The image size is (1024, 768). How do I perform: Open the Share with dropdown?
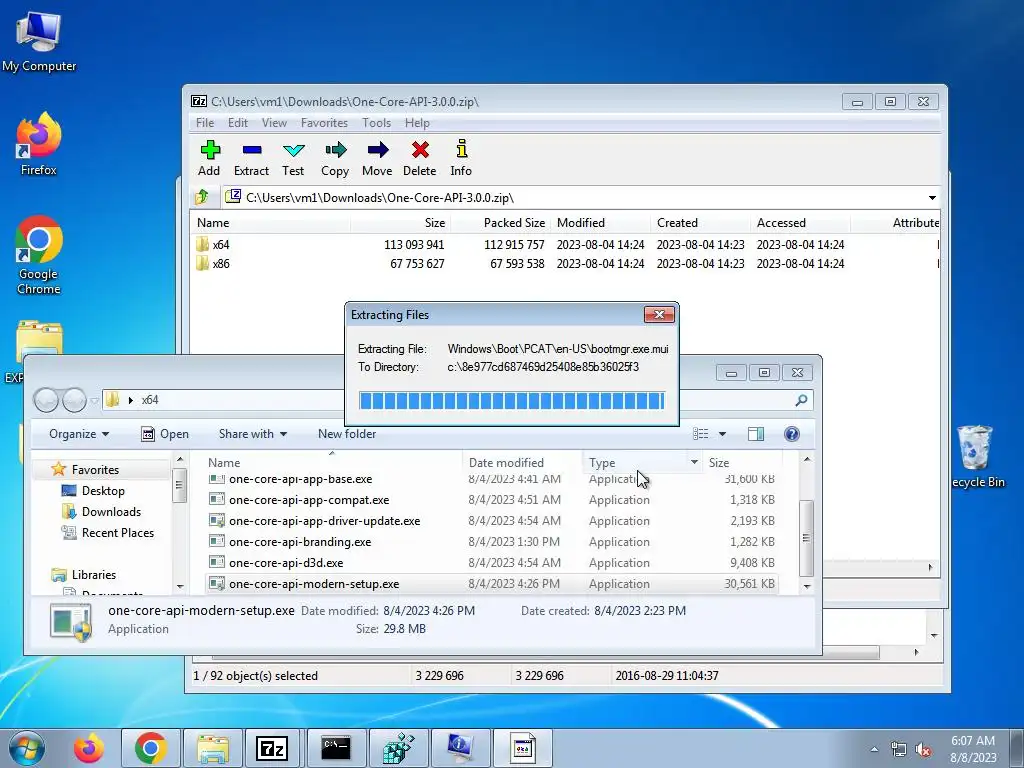253,434
